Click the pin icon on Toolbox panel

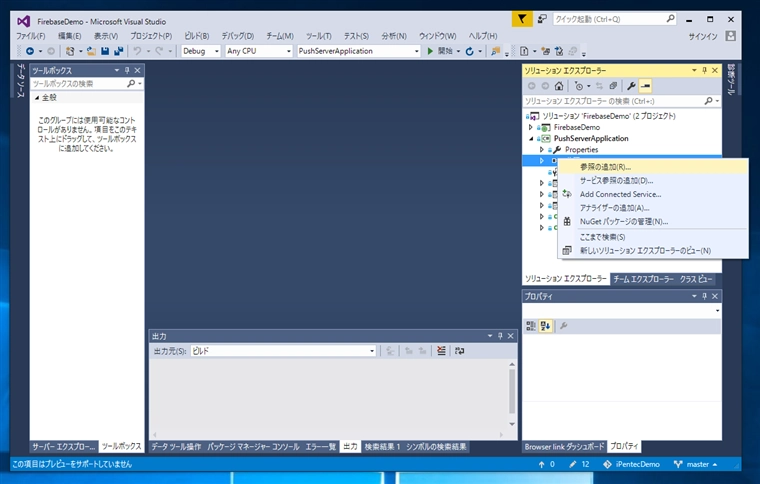click(x=127, y=70)
